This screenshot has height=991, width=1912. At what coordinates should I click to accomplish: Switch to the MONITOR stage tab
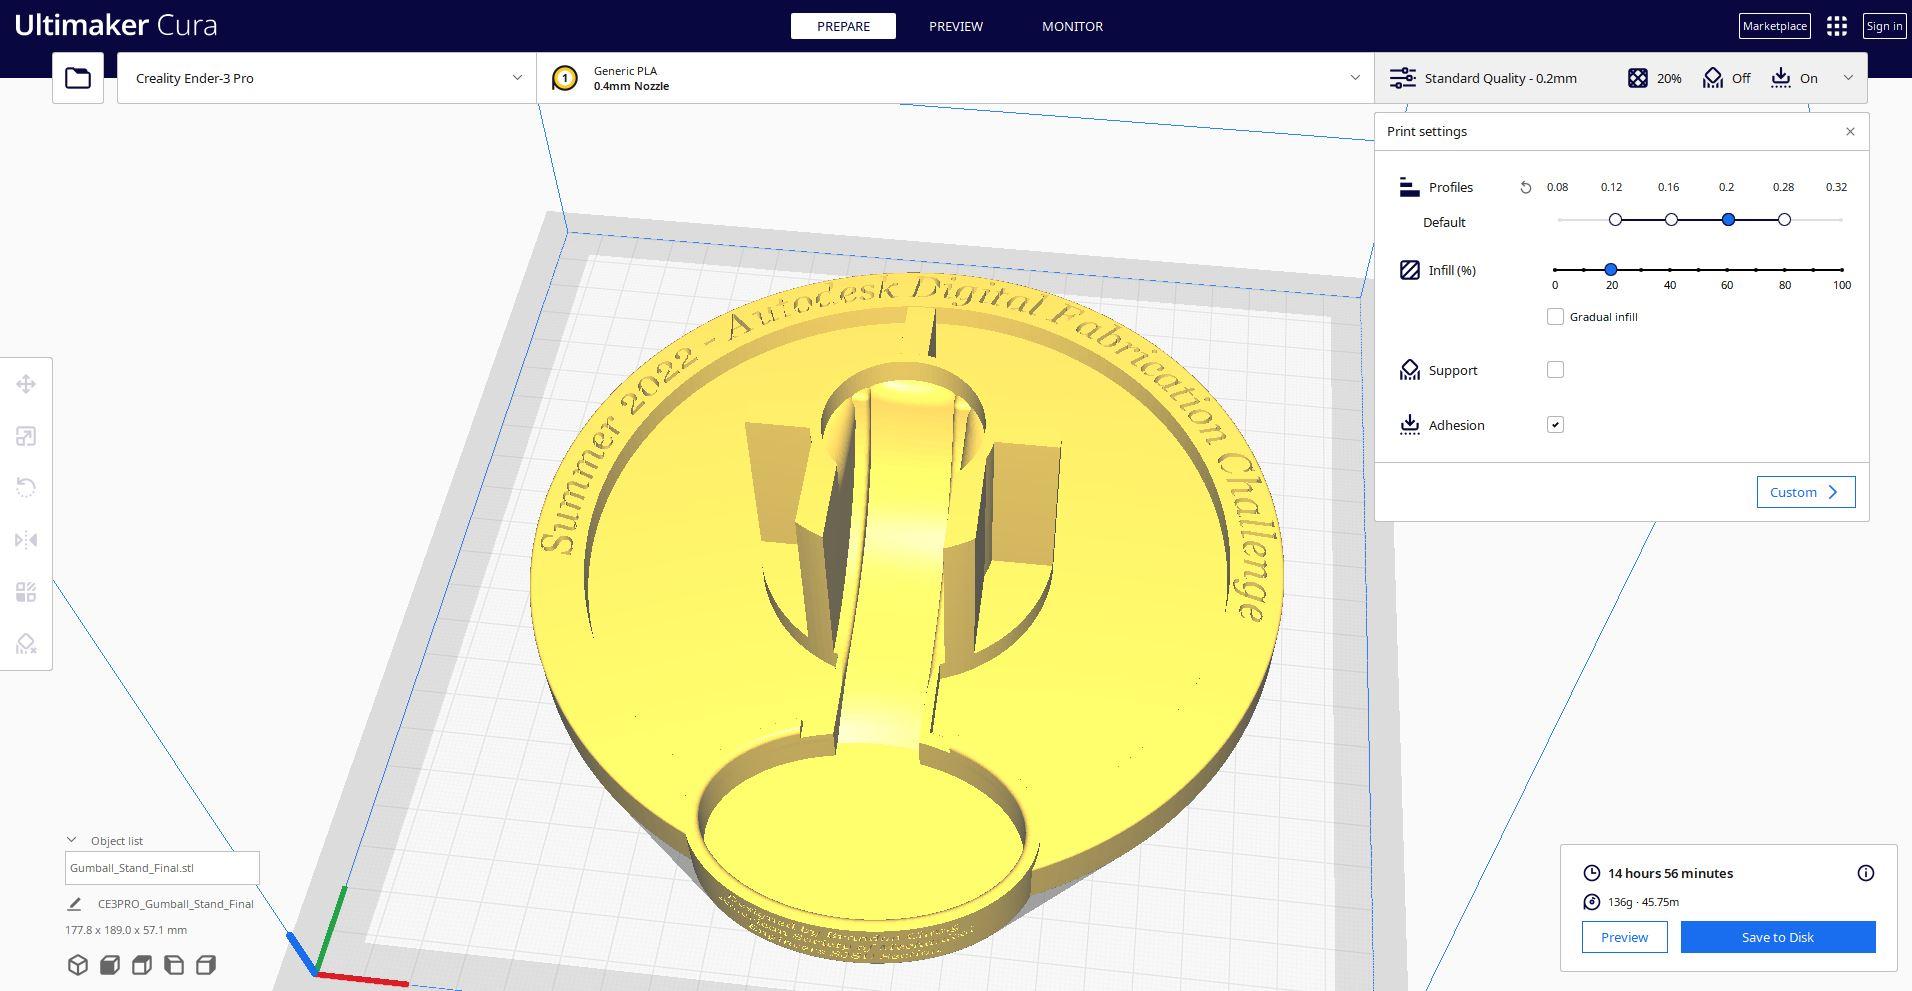1072,26
